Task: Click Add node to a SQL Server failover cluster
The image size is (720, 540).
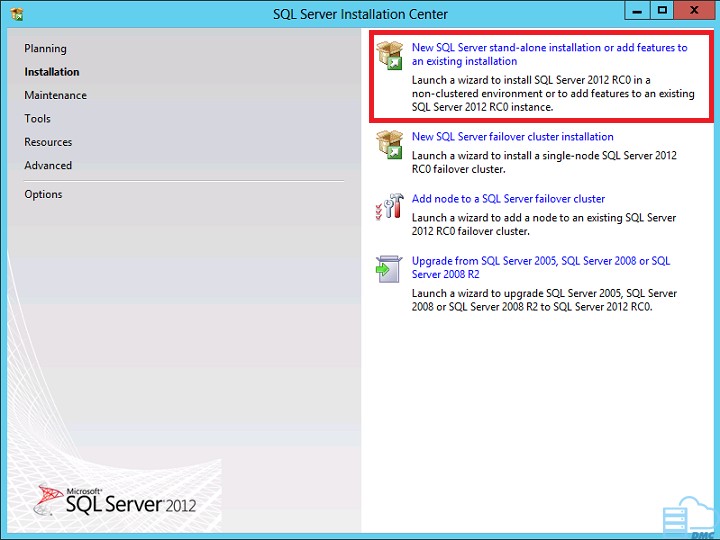Action: pyautogui.click(x=508, y=198)
